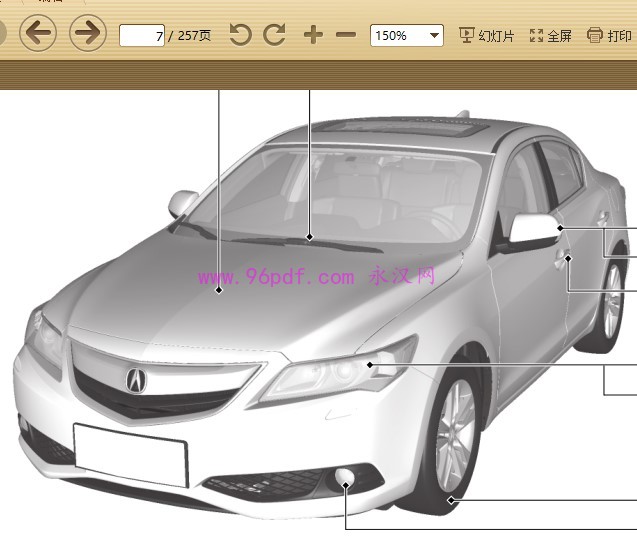Click the 永汉网 watermark text

pos(403,276)
